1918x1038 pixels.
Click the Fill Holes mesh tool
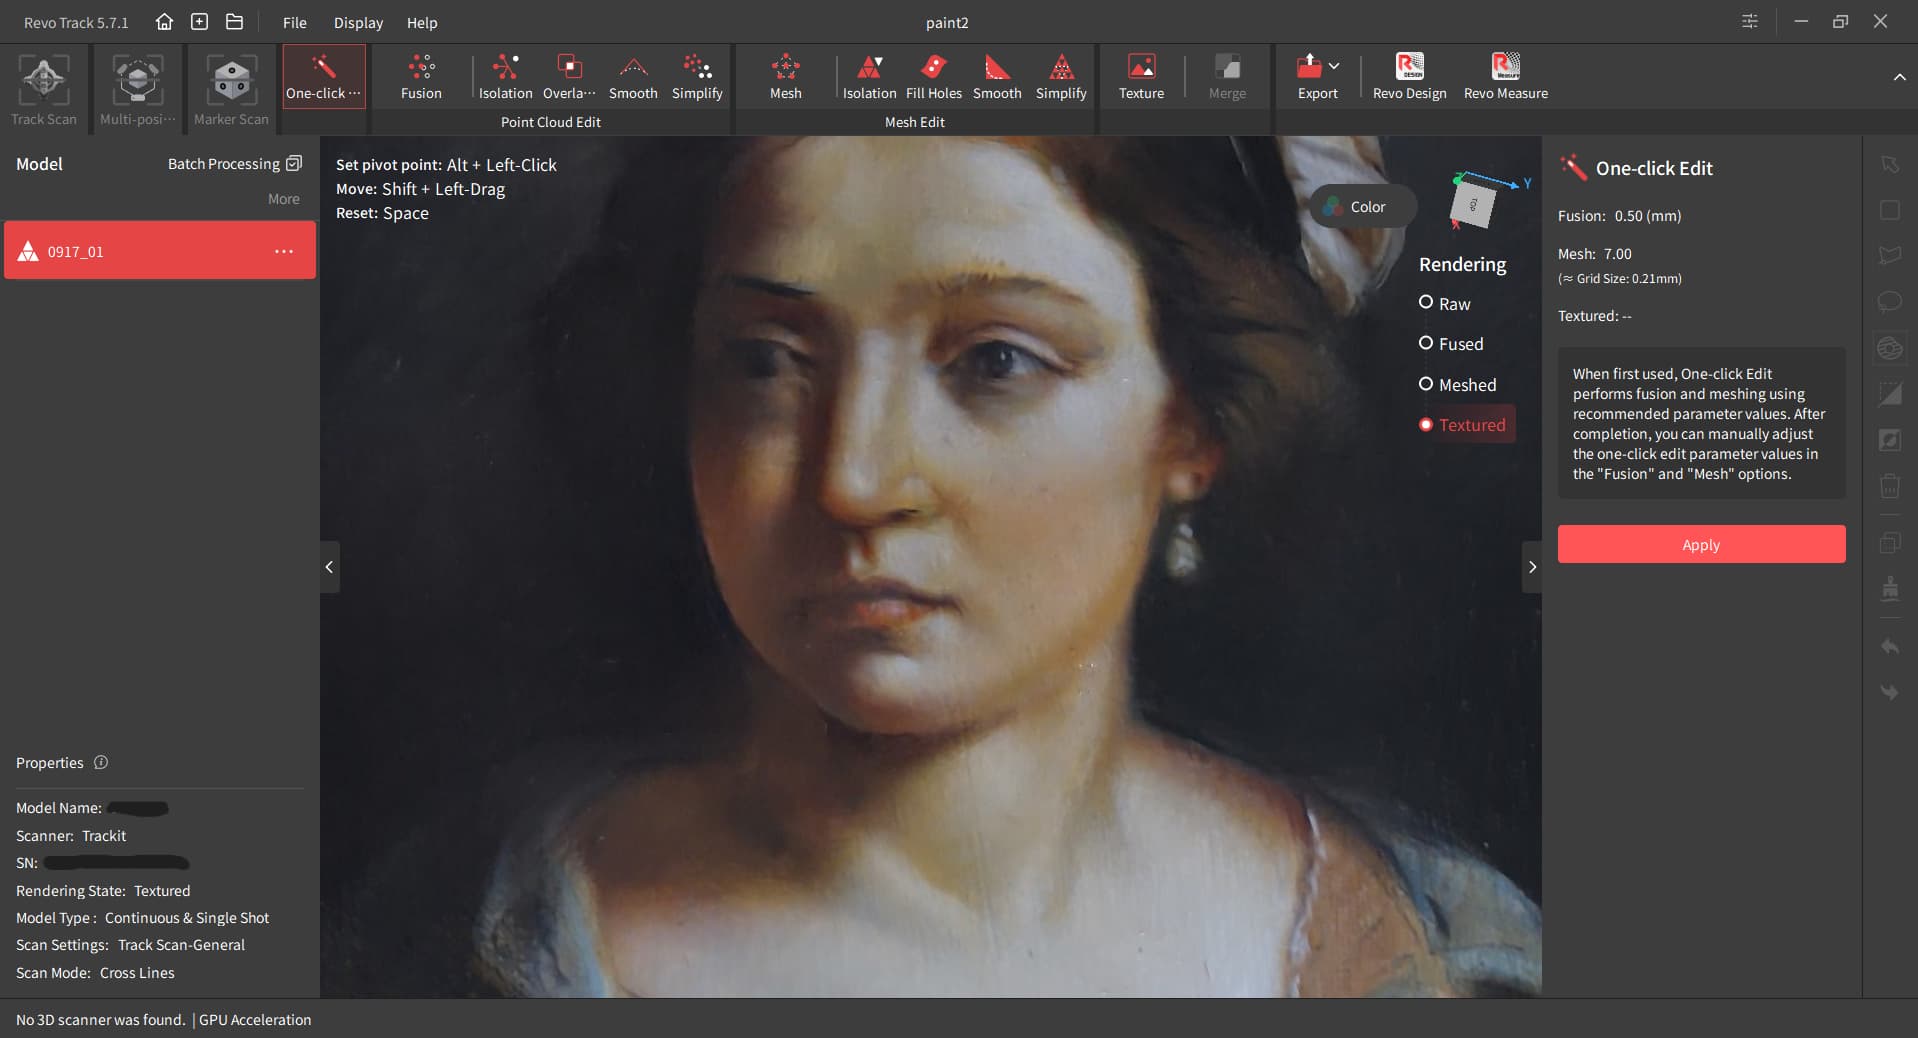pyautogui.click(x=933, y=77)
